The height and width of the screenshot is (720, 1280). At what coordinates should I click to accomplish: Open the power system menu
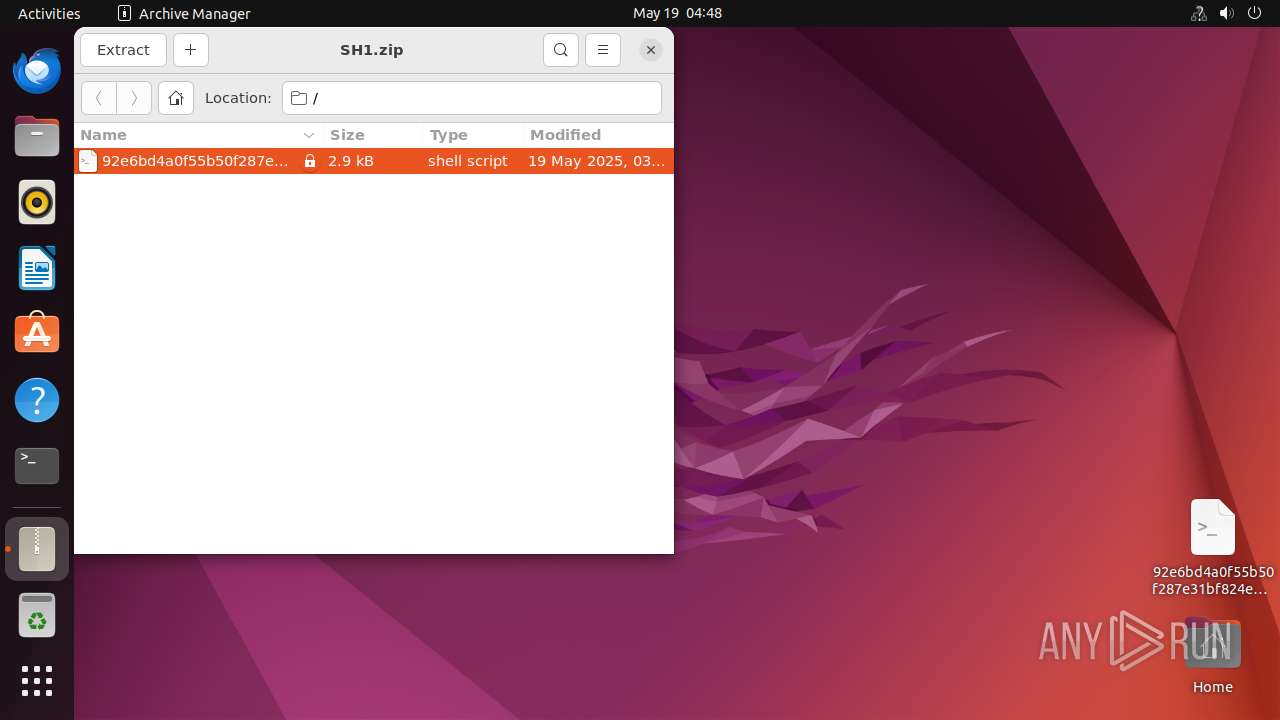1255,13
